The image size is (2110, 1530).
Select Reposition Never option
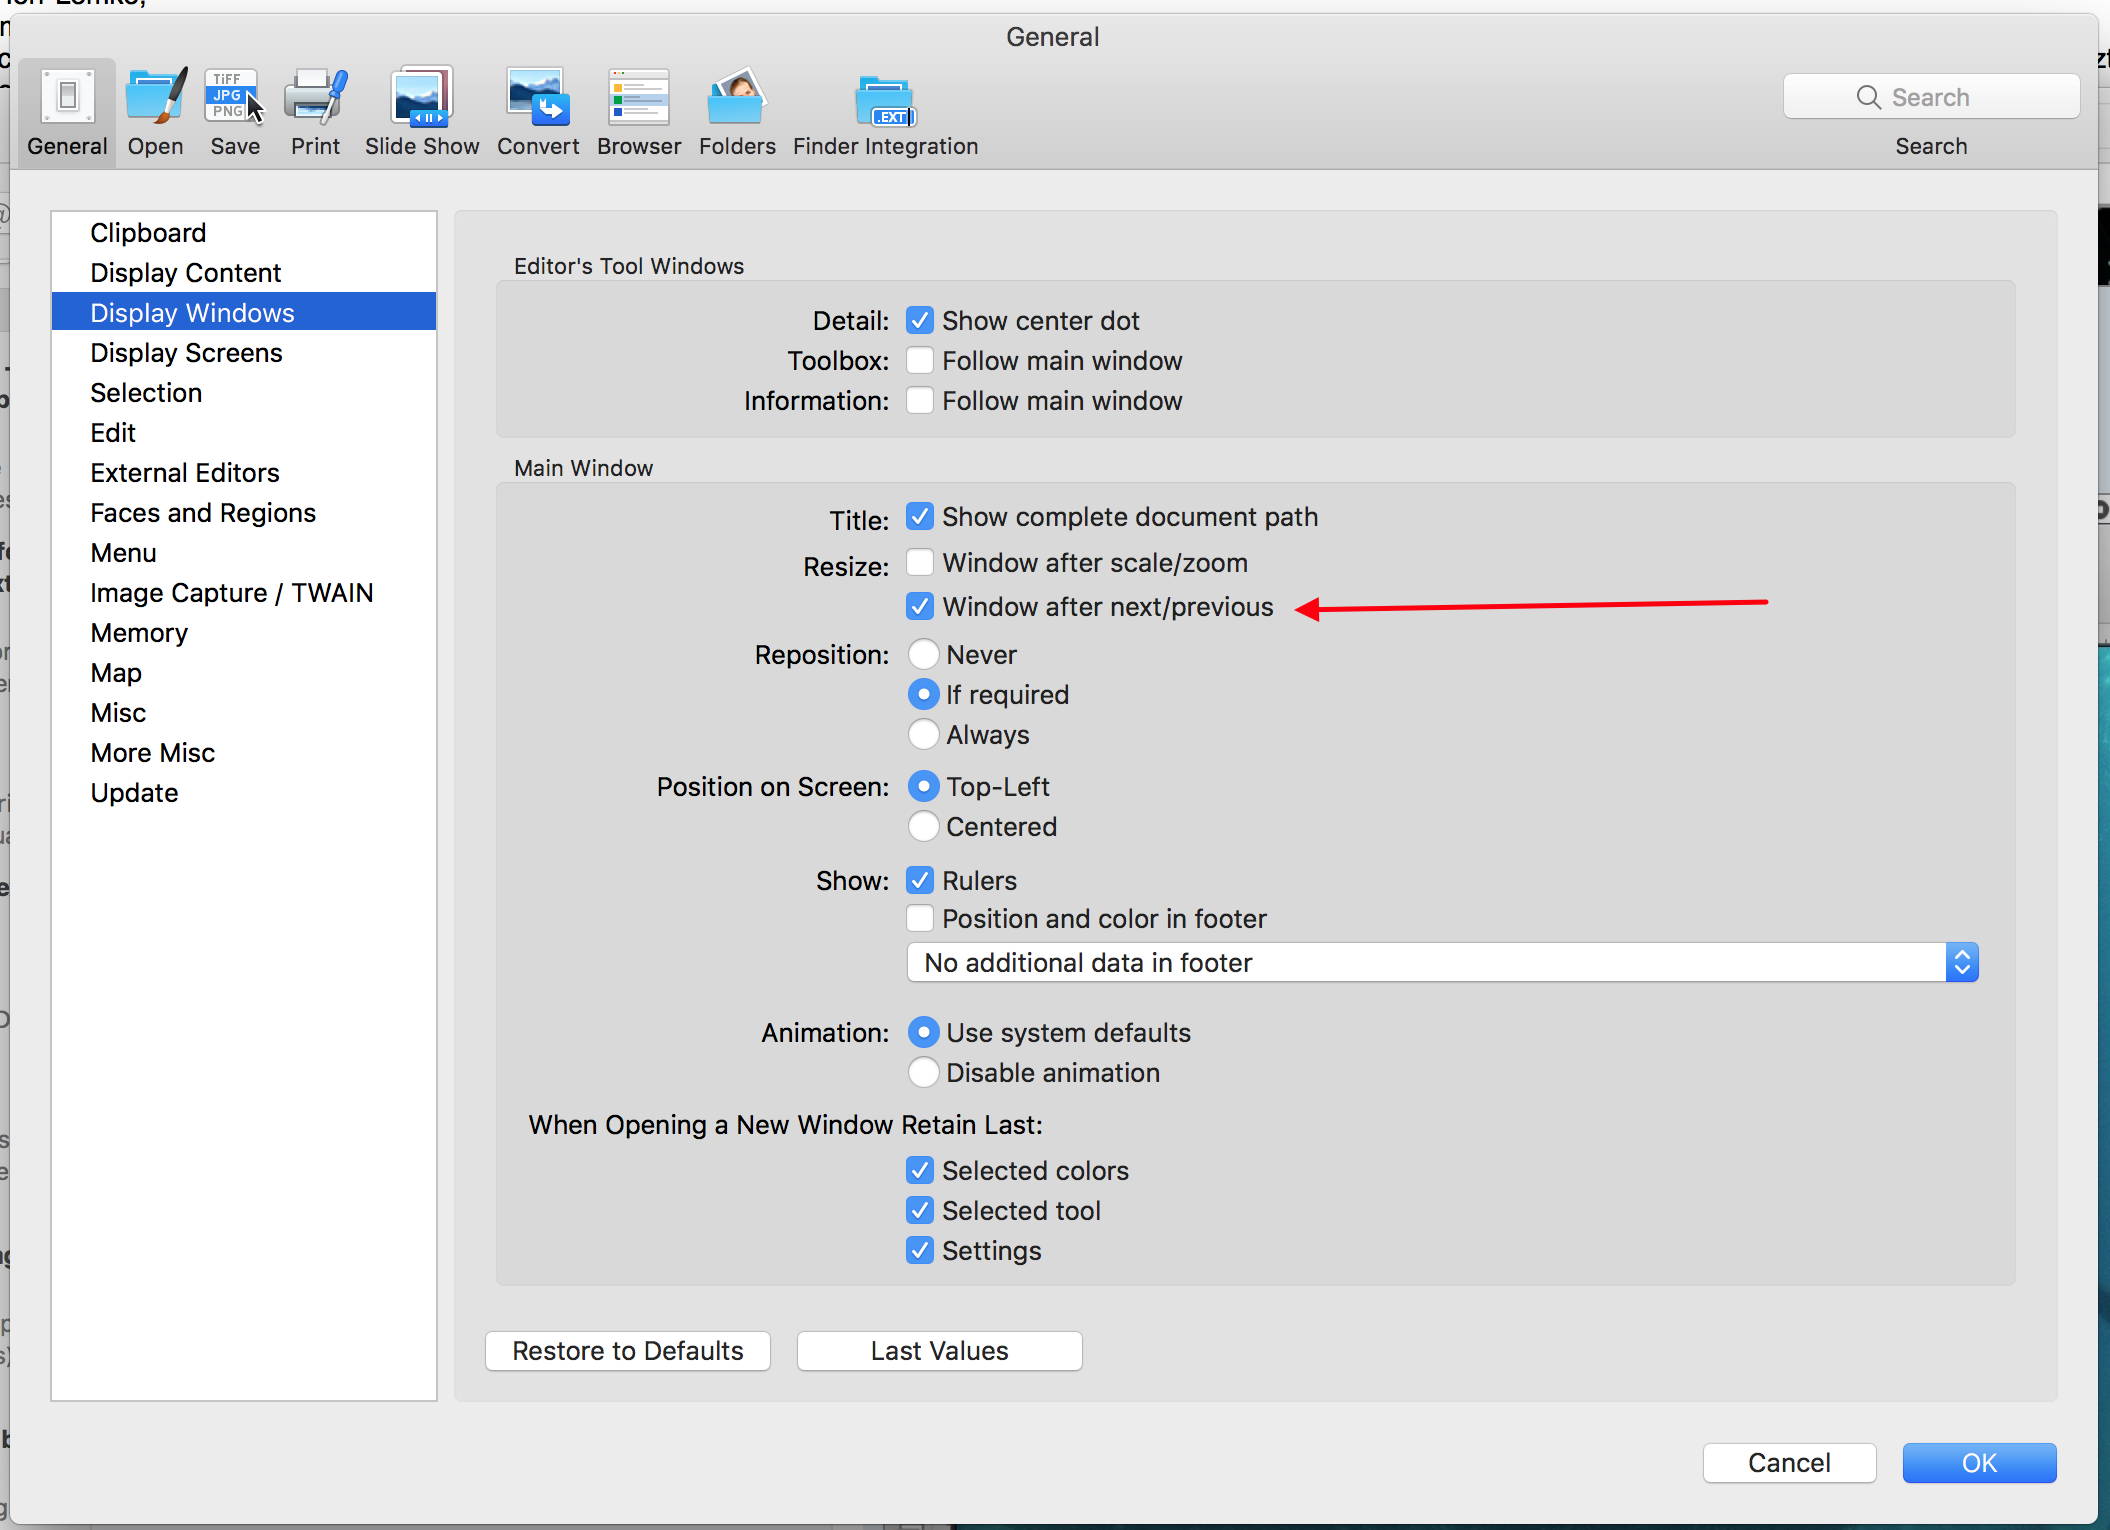(x=923, y=654)
